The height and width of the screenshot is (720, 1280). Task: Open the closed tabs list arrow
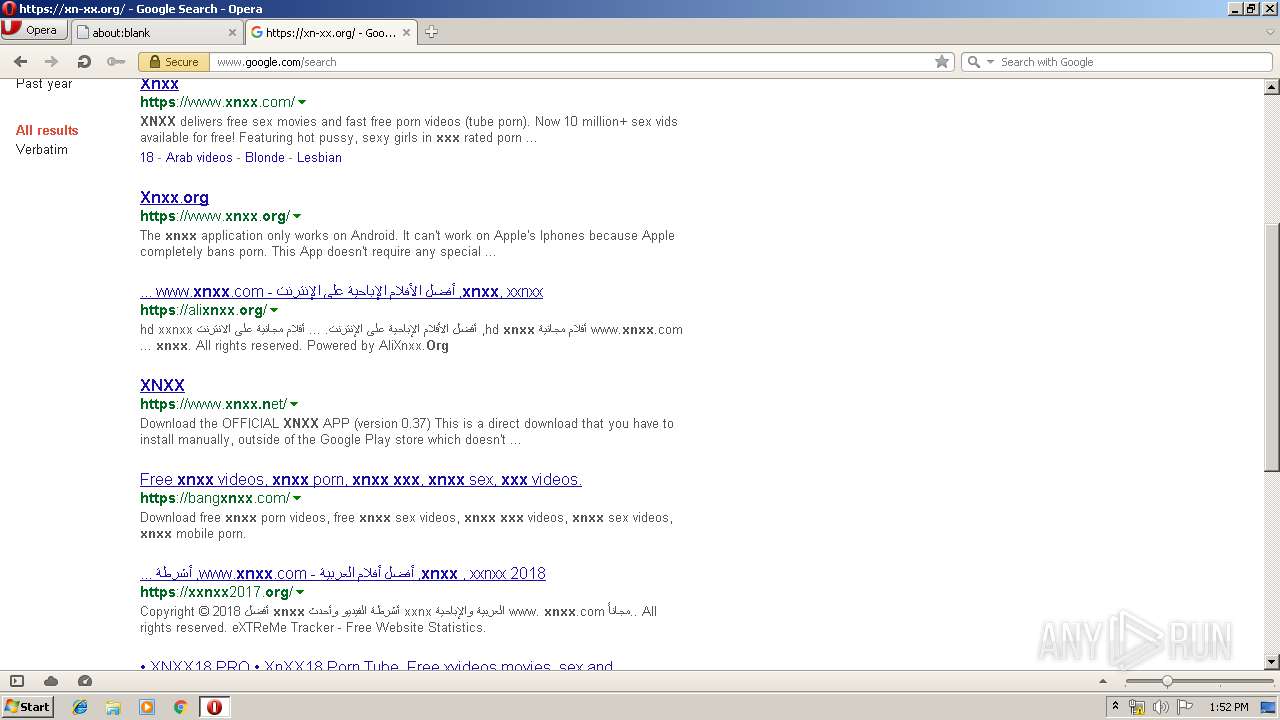[x=1270, y=32]
